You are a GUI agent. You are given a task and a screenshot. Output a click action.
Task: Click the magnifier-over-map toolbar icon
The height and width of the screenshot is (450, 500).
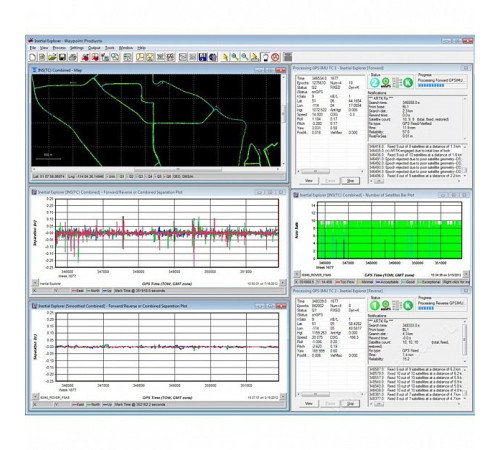click(x=115, y=57)
